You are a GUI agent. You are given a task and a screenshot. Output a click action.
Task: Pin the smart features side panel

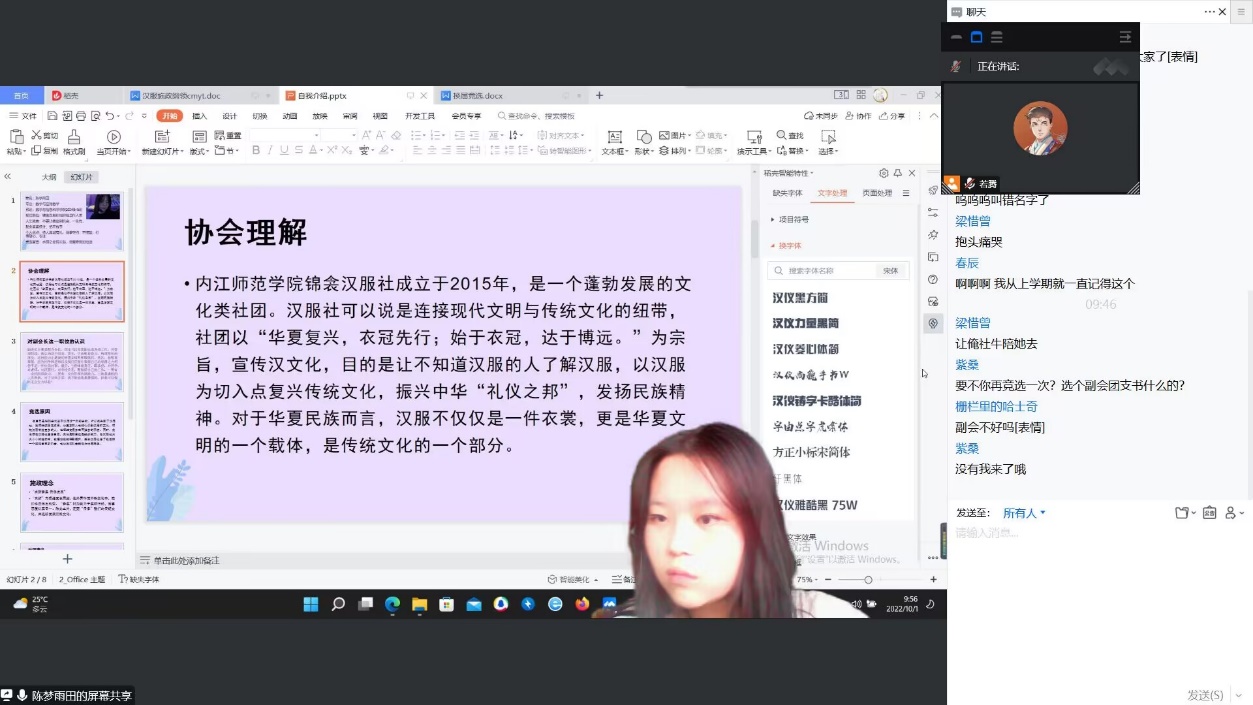click(898, 173)
